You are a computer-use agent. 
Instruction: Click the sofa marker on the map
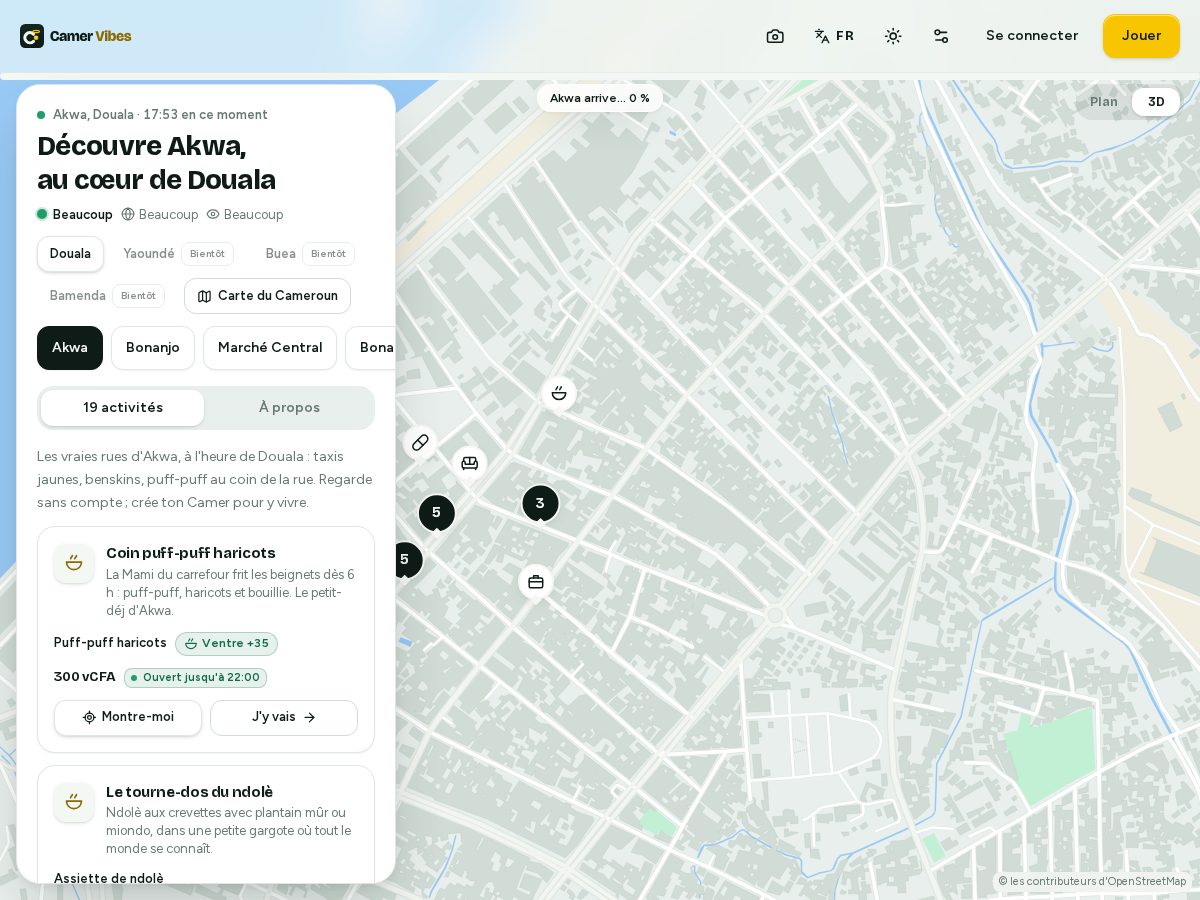pyautogui.click(x=469, y=463)
